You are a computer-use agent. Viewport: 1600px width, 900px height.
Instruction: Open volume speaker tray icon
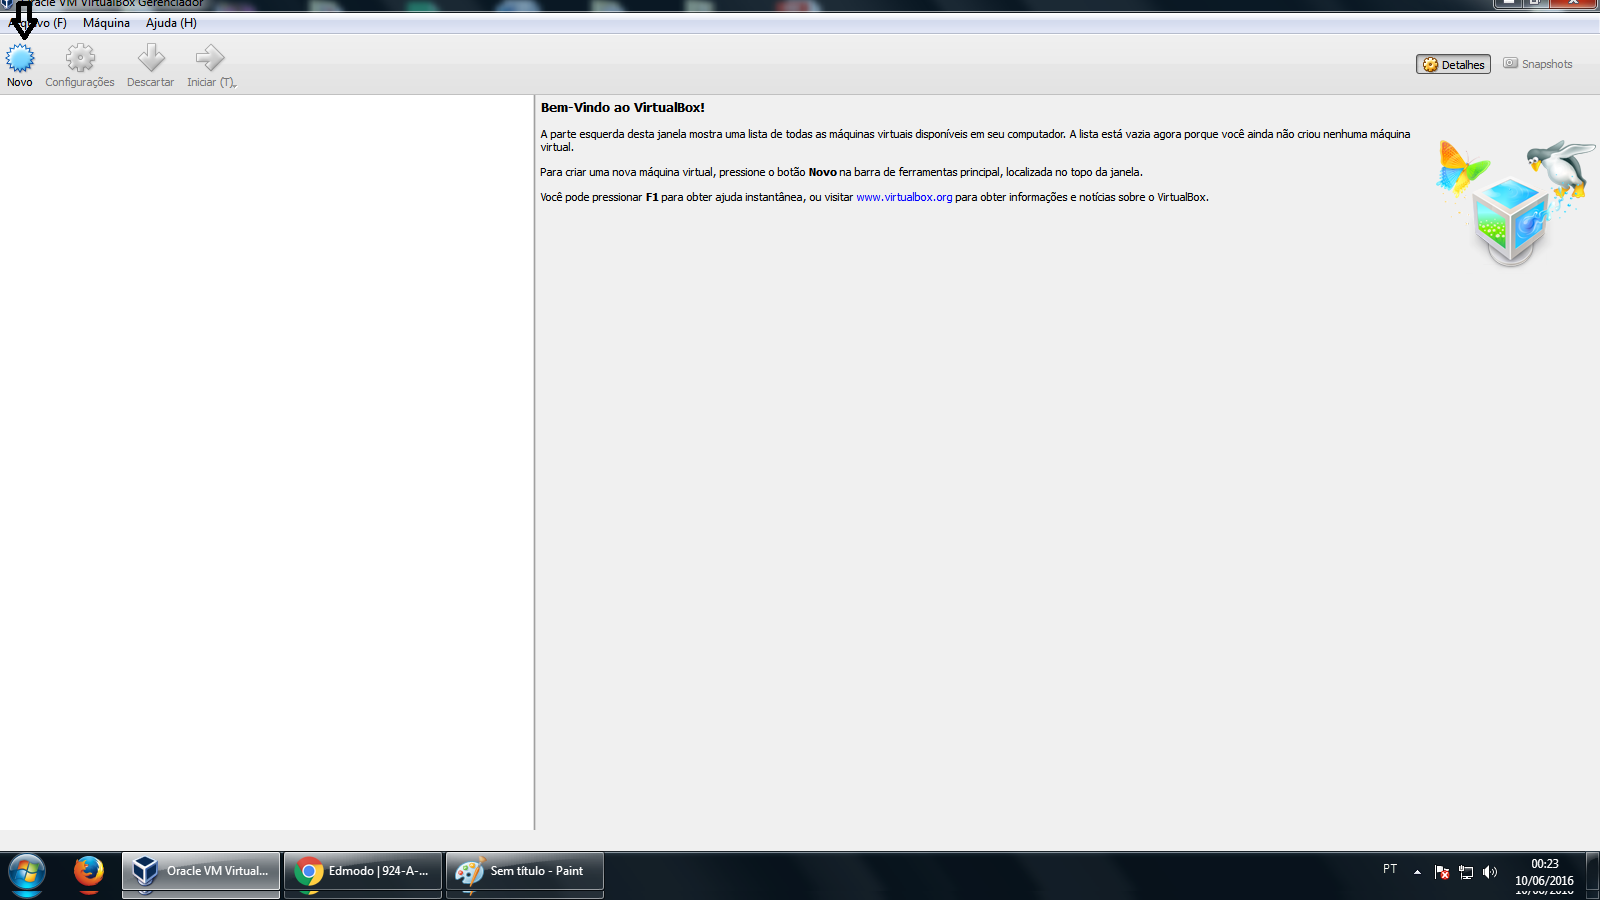(1490, 872)
